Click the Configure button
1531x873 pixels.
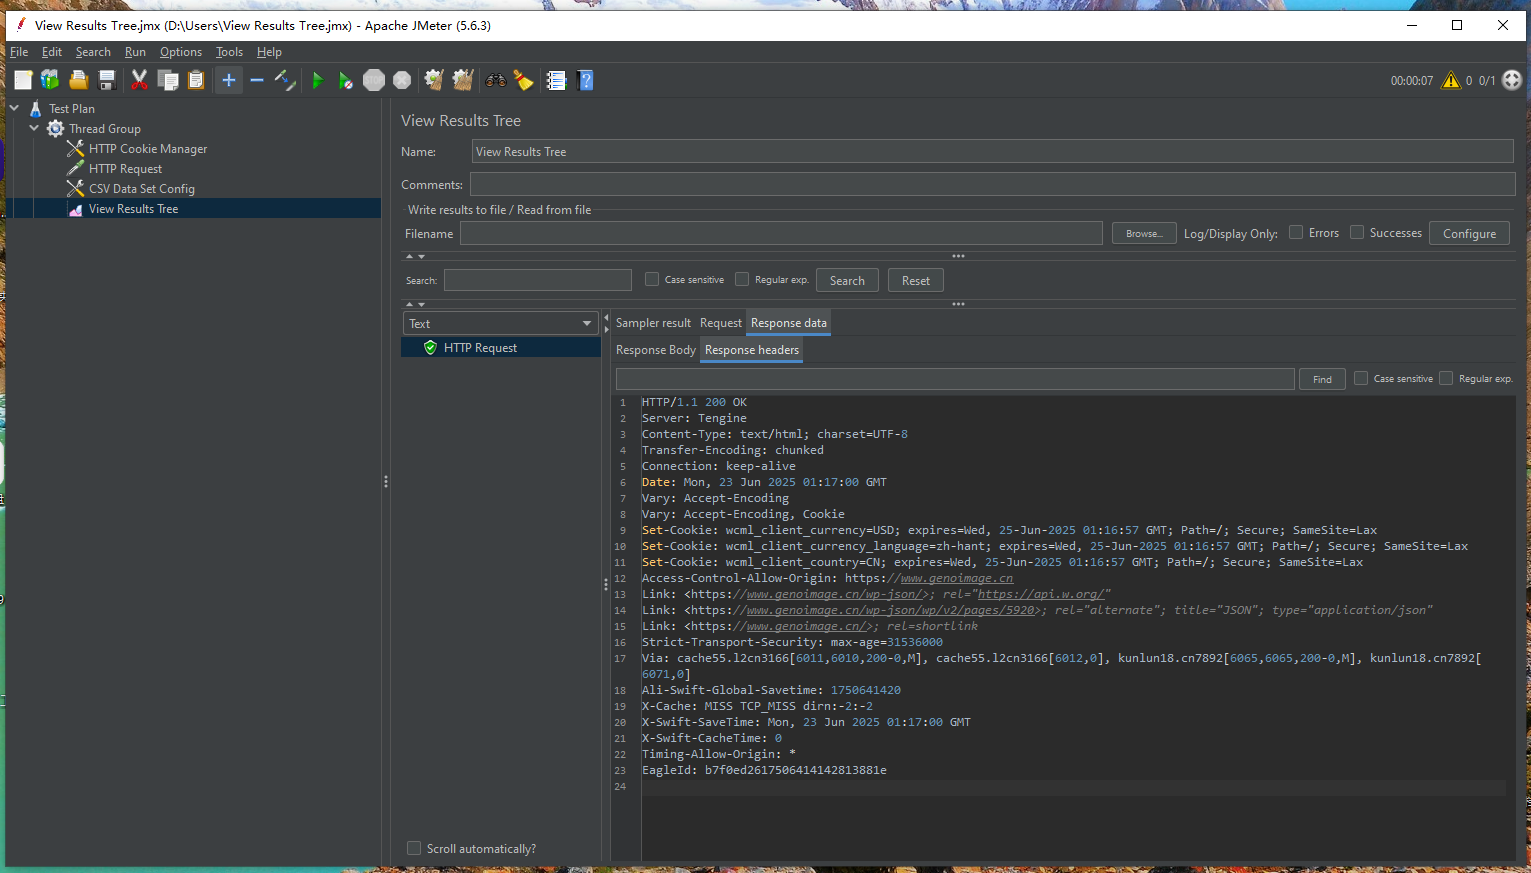(x=1469, y=233)
